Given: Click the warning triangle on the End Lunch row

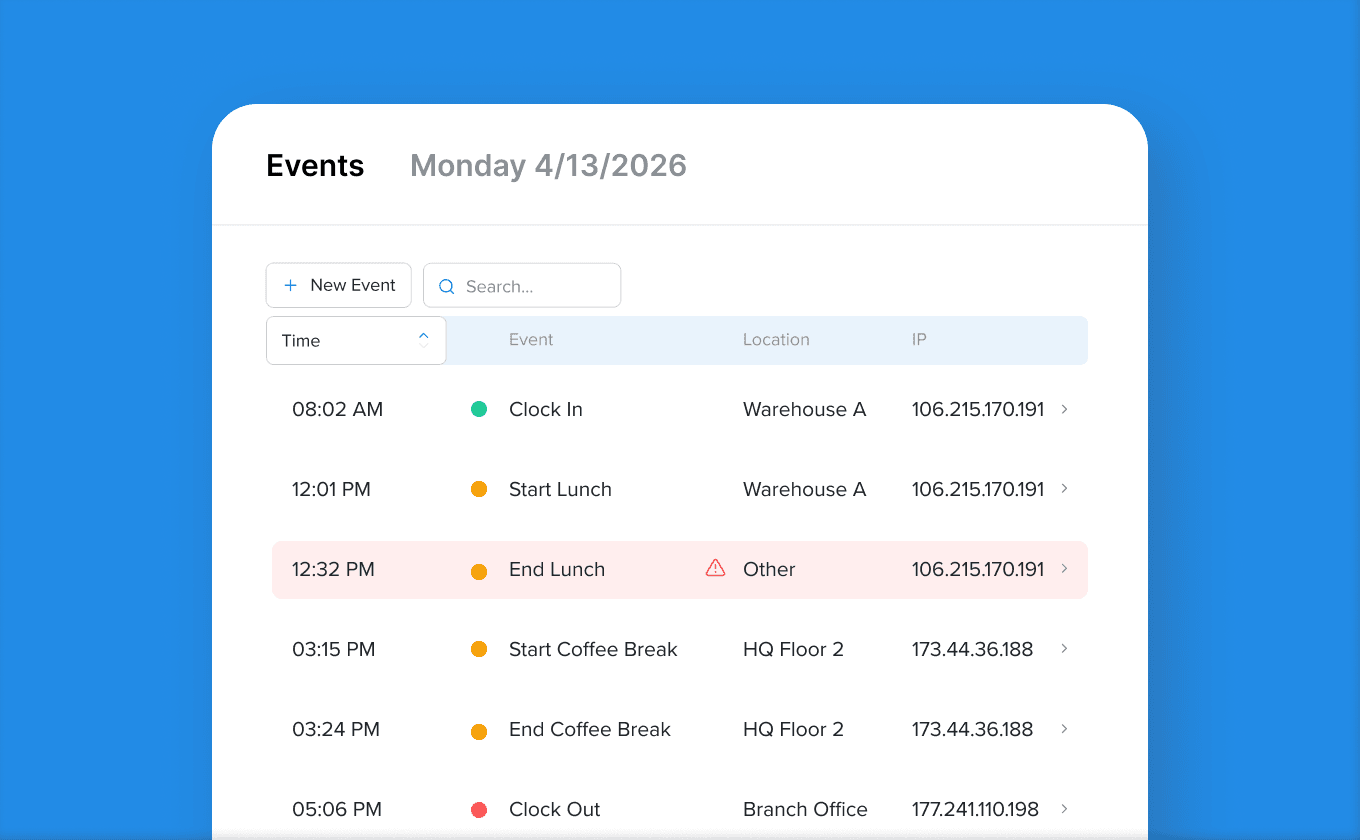Looking at the screenshot, I should click(x=714, y=568).
